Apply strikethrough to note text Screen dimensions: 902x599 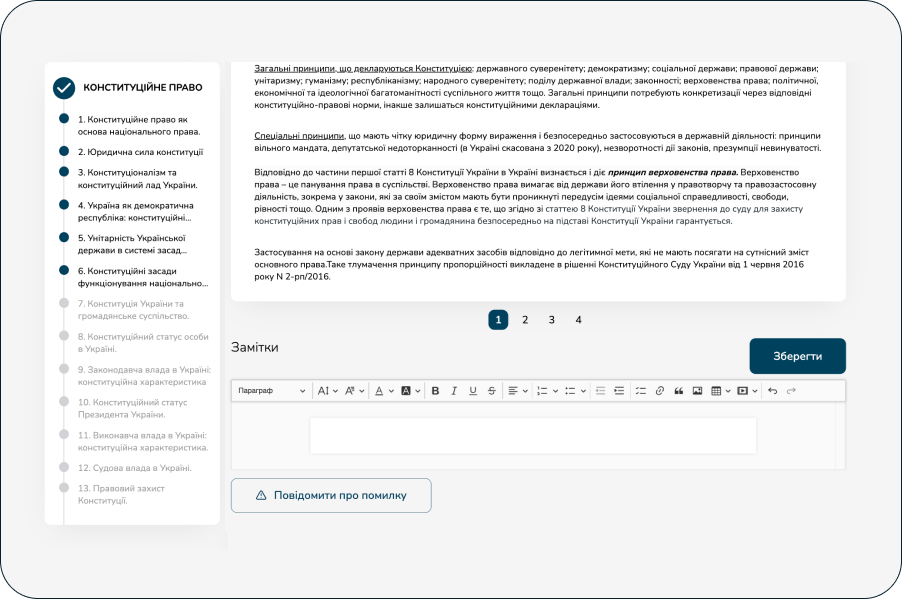tap(492, 391)
